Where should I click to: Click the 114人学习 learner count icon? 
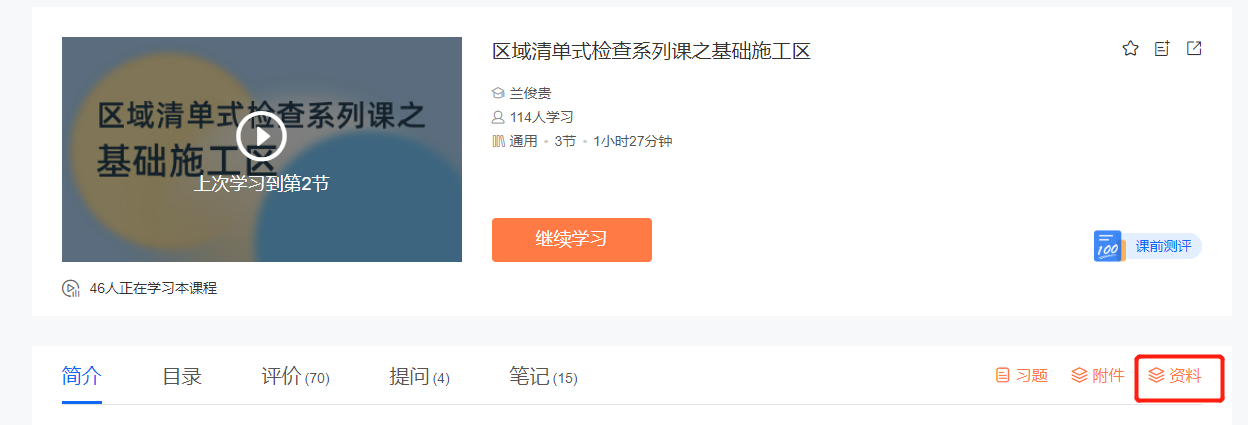pos(498,117)
